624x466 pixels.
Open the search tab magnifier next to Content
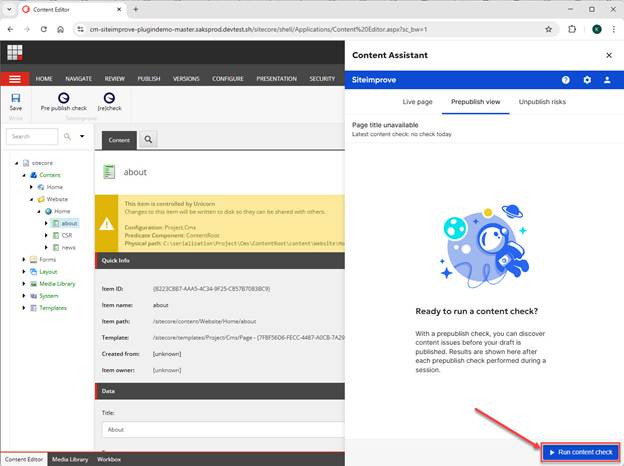tap(148, 140)
